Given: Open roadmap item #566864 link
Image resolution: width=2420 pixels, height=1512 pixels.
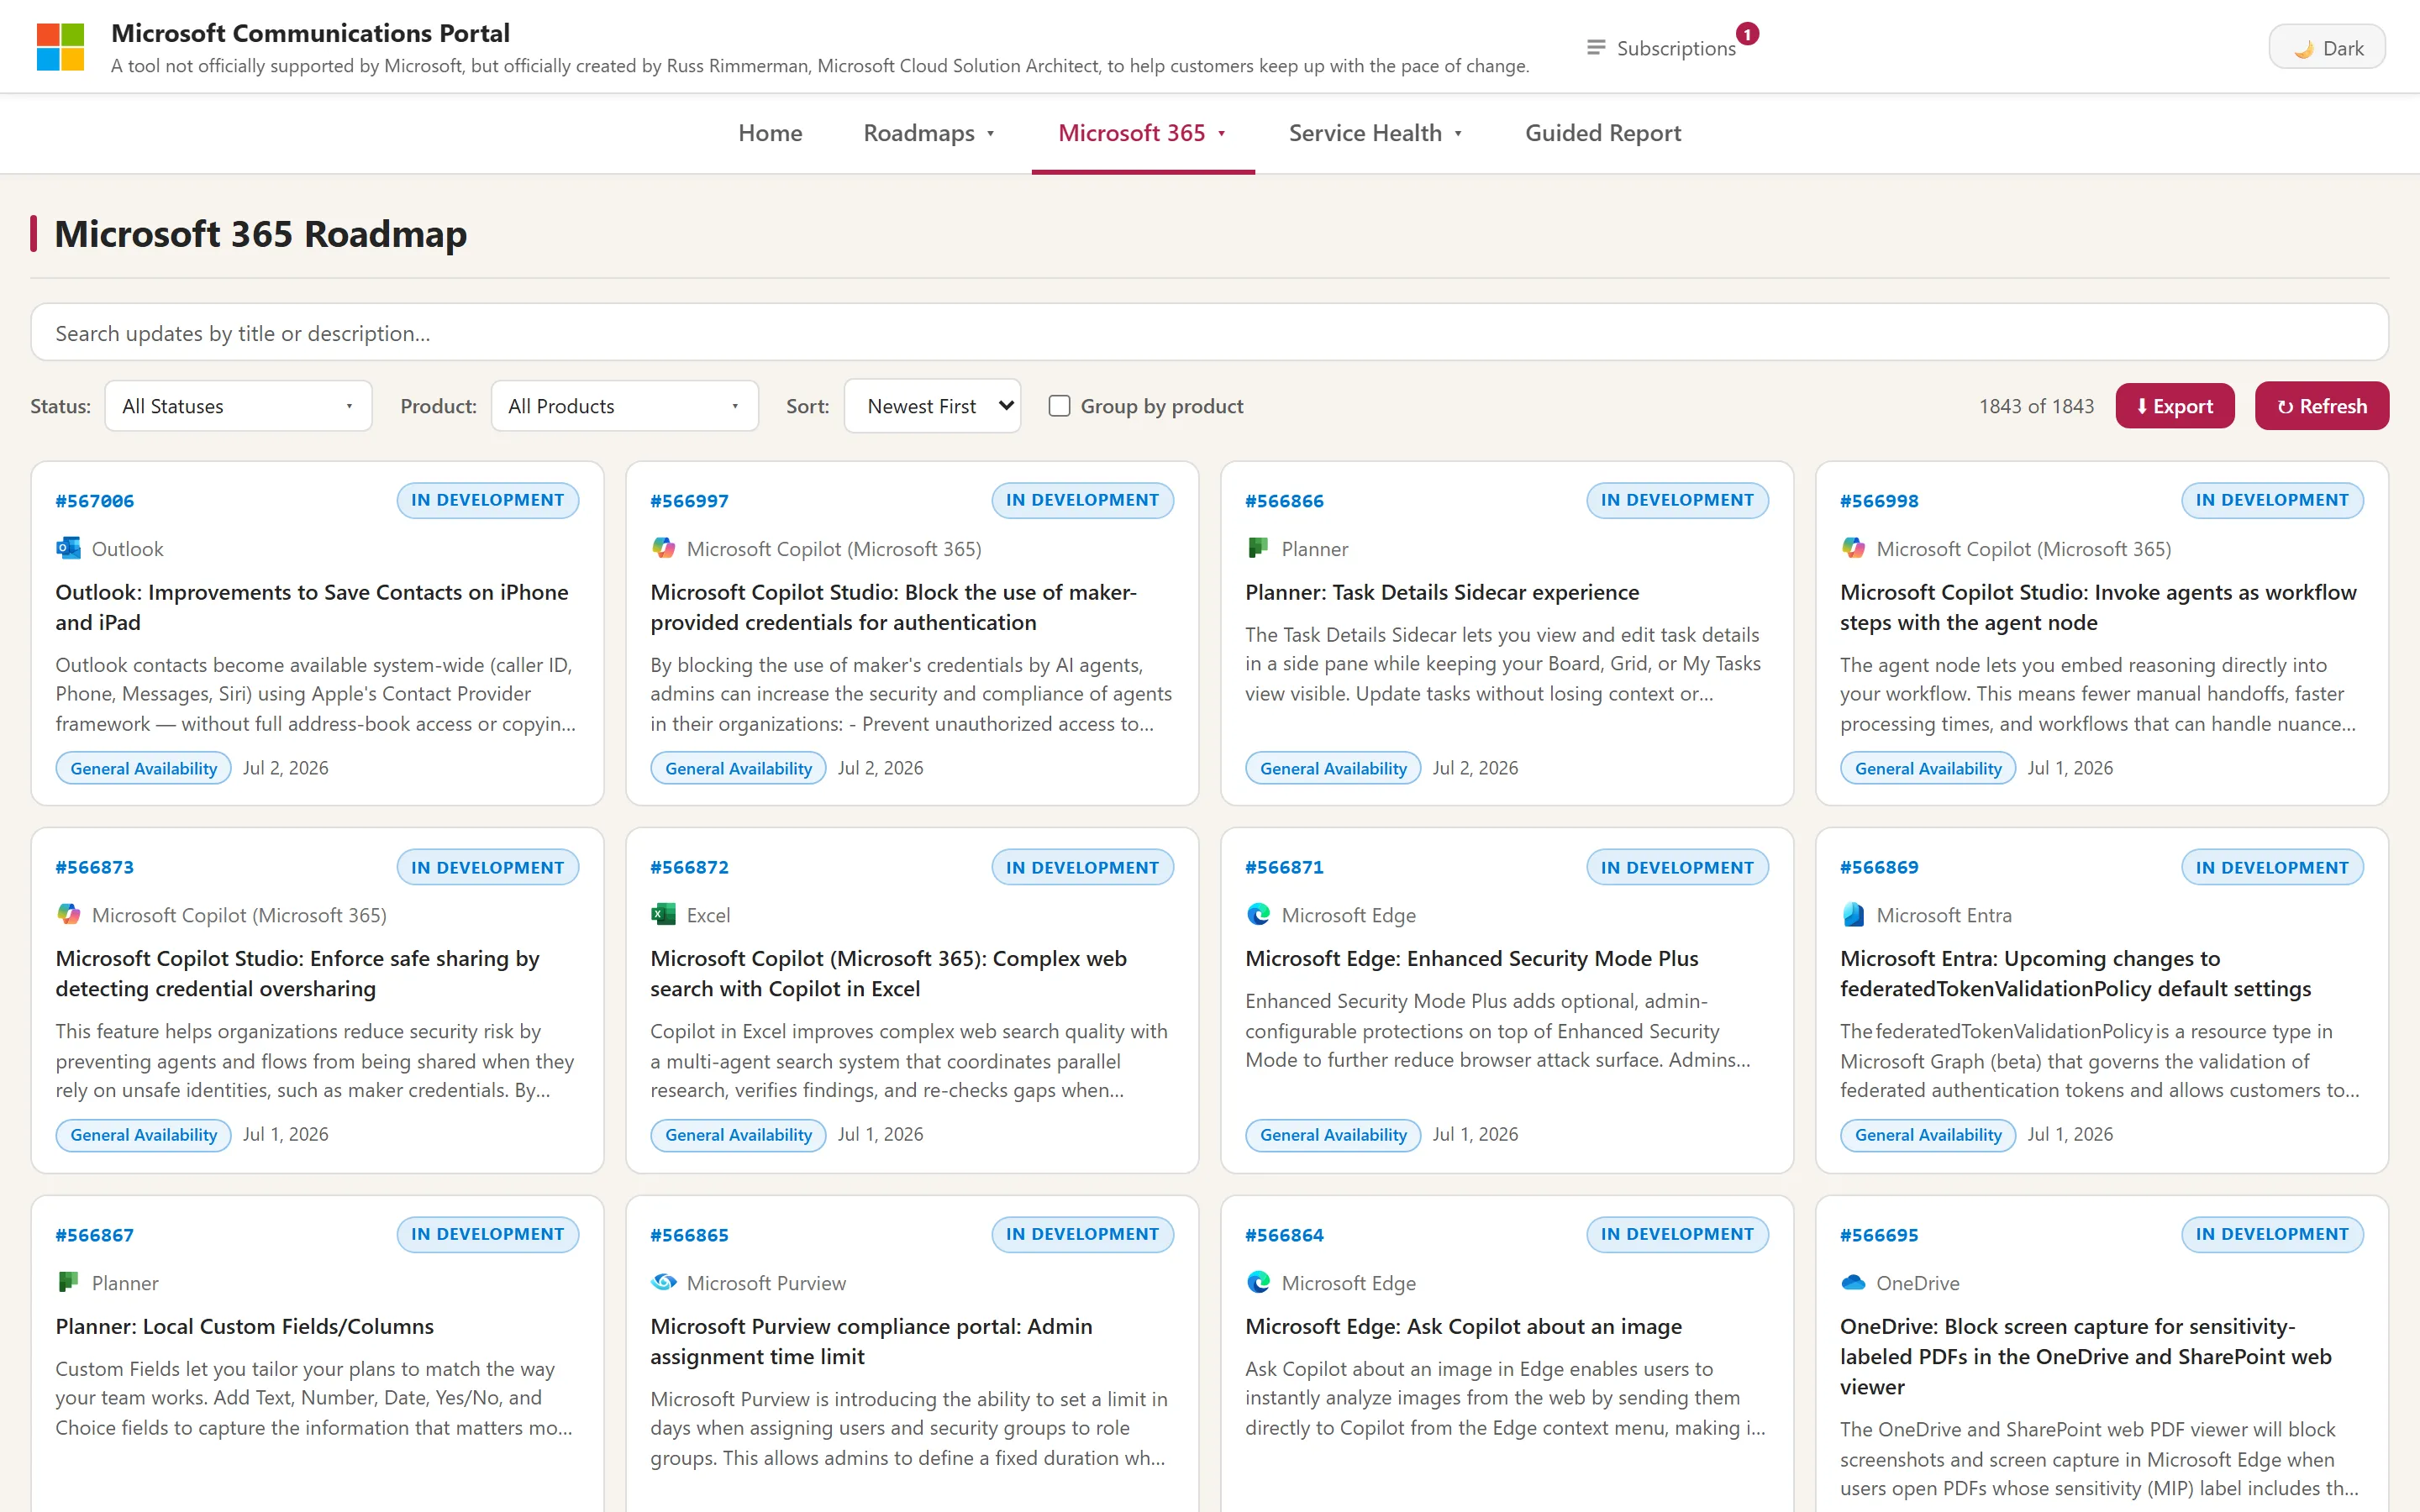Looking at the screenshot, I should 1284,1235.
